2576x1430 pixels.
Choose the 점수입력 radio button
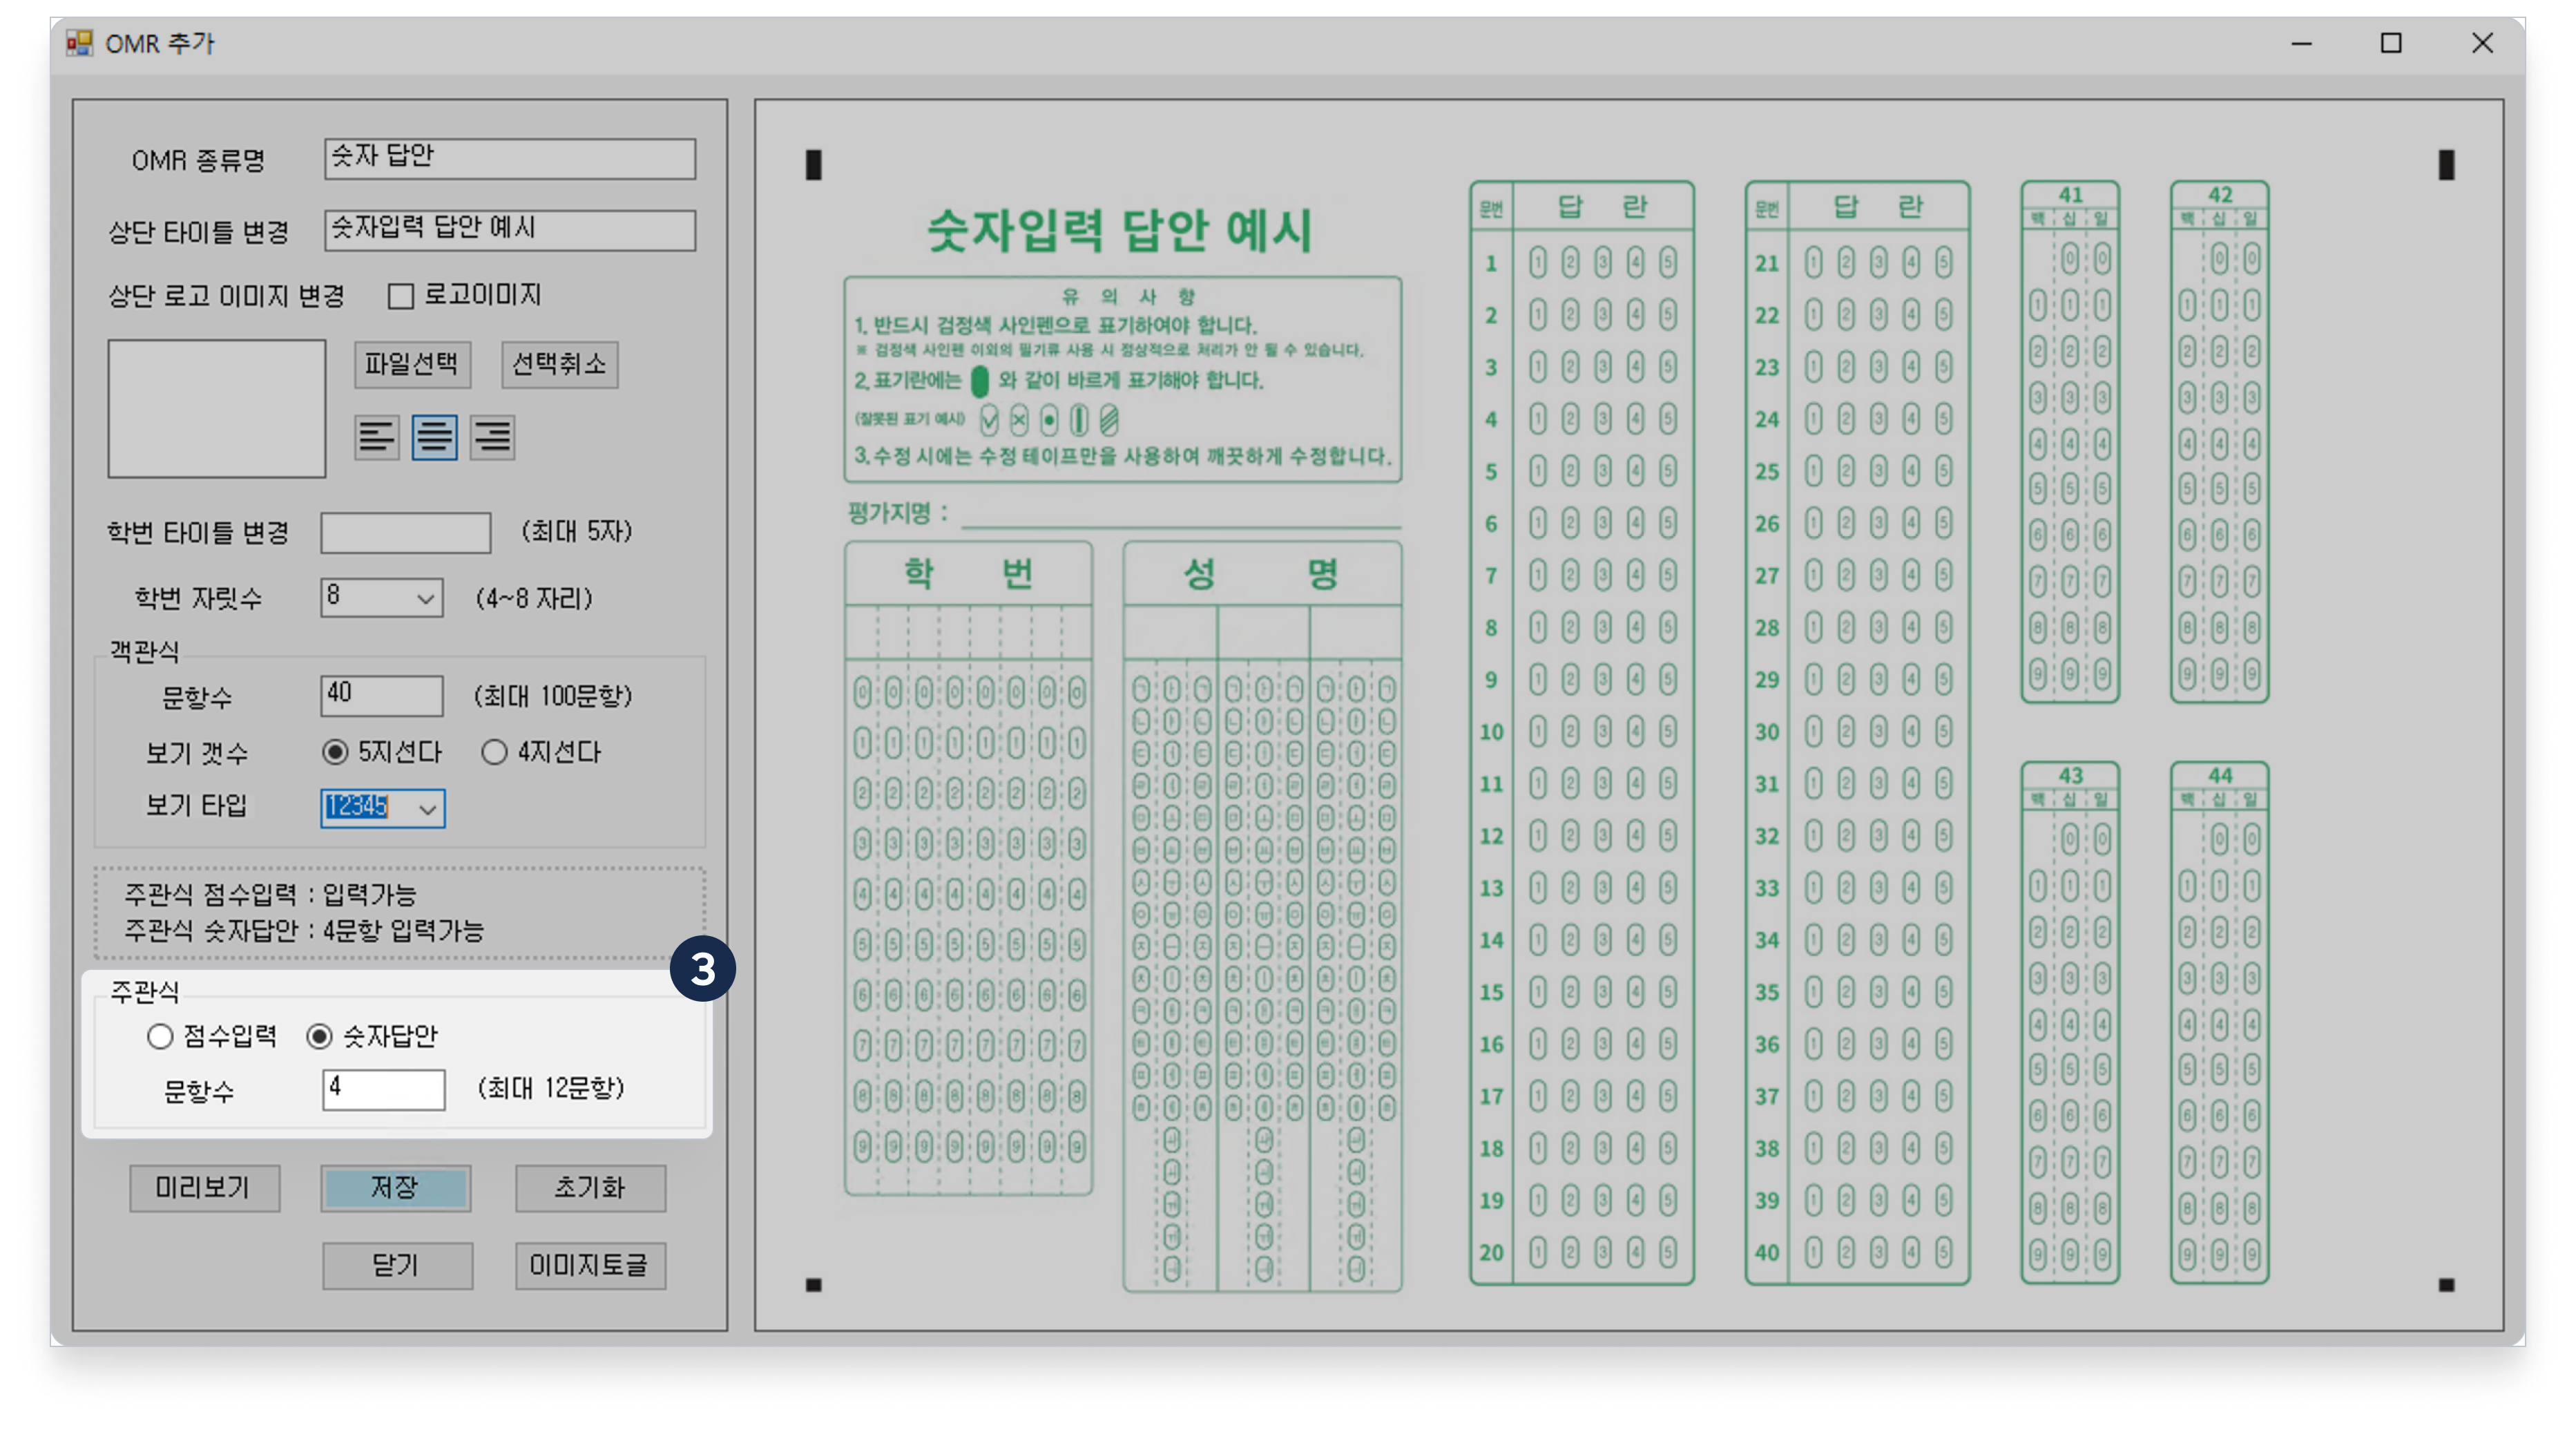click(x=160, y=1036)
